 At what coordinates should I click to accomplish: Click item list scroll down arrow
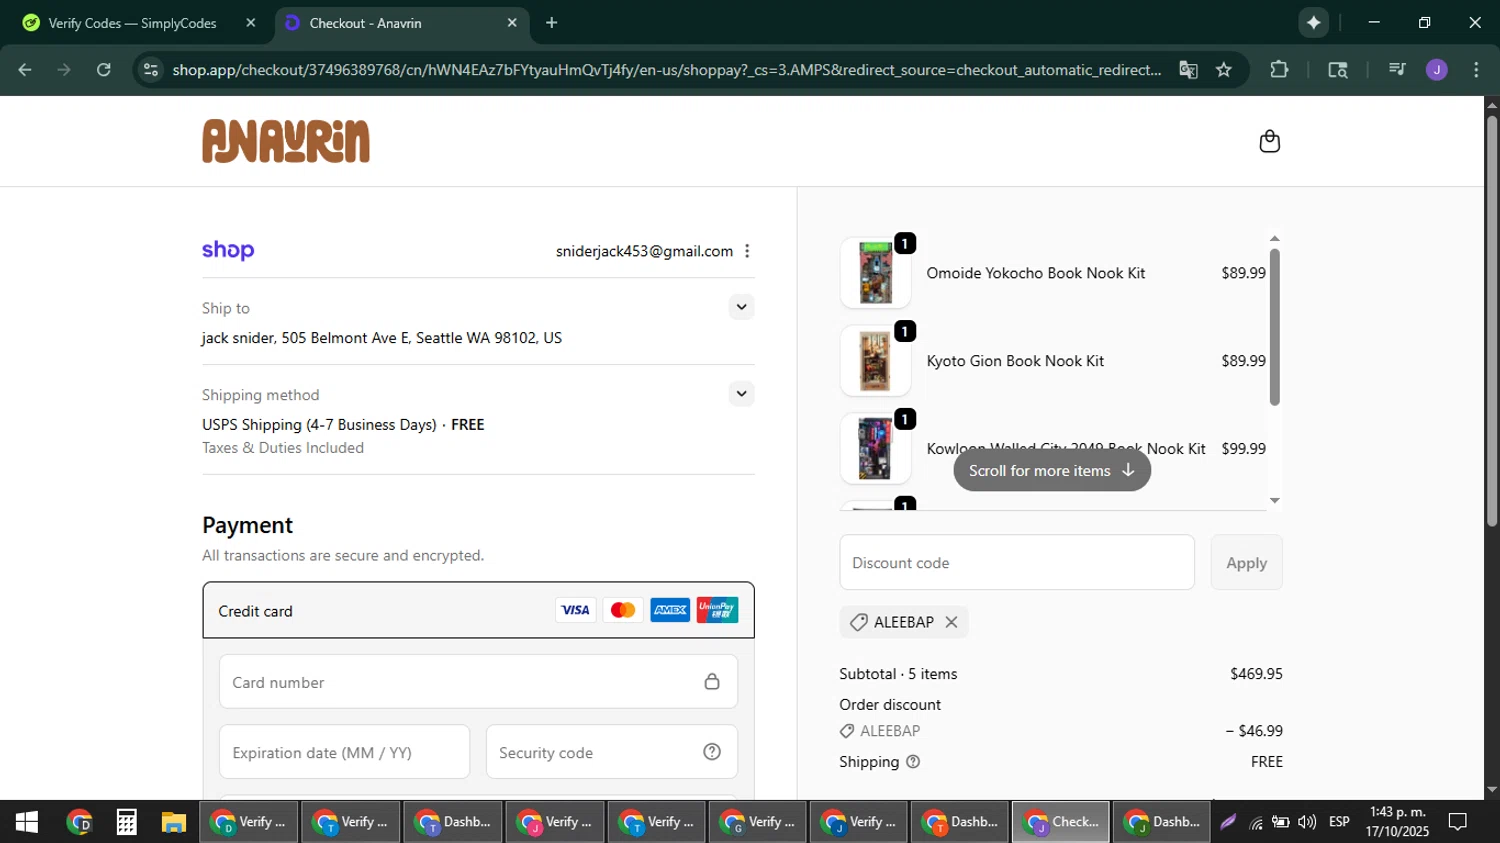(1274, 500)
